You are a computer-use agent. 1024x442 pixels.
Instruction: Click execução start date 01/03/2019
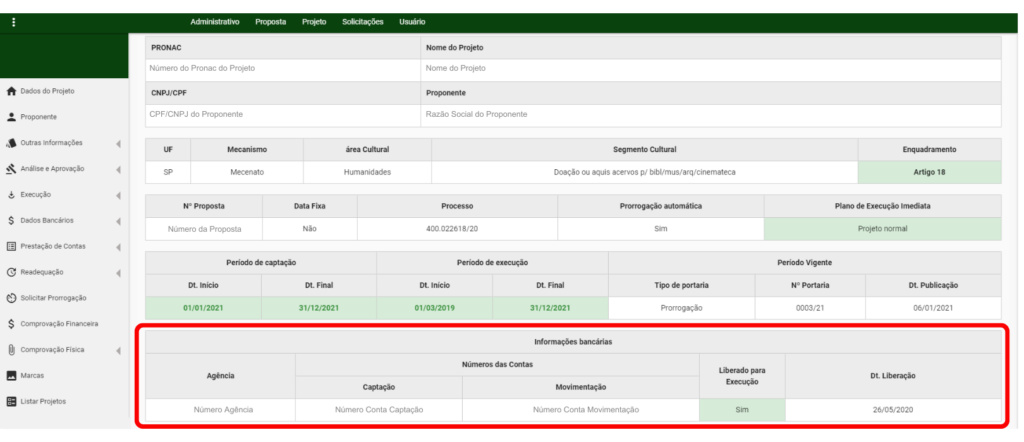[434, 308]
